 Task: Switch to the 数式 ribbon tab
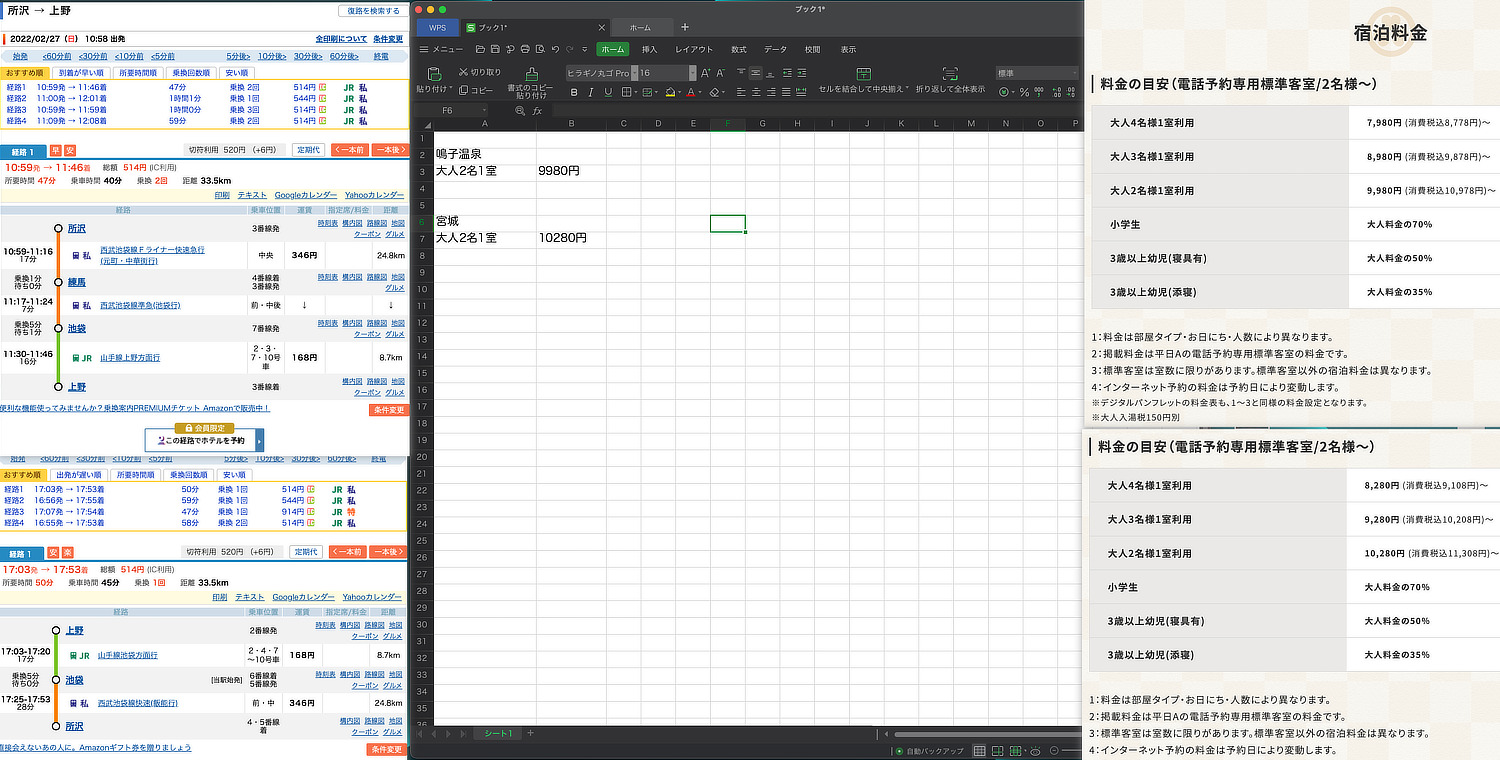738,49
